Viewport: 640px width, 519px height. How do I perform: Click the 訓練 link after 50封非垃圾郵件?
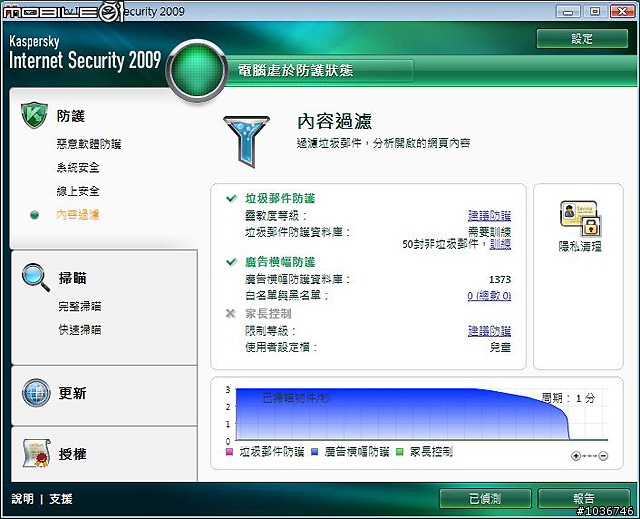pyautogui.click(x=500, y=244)
